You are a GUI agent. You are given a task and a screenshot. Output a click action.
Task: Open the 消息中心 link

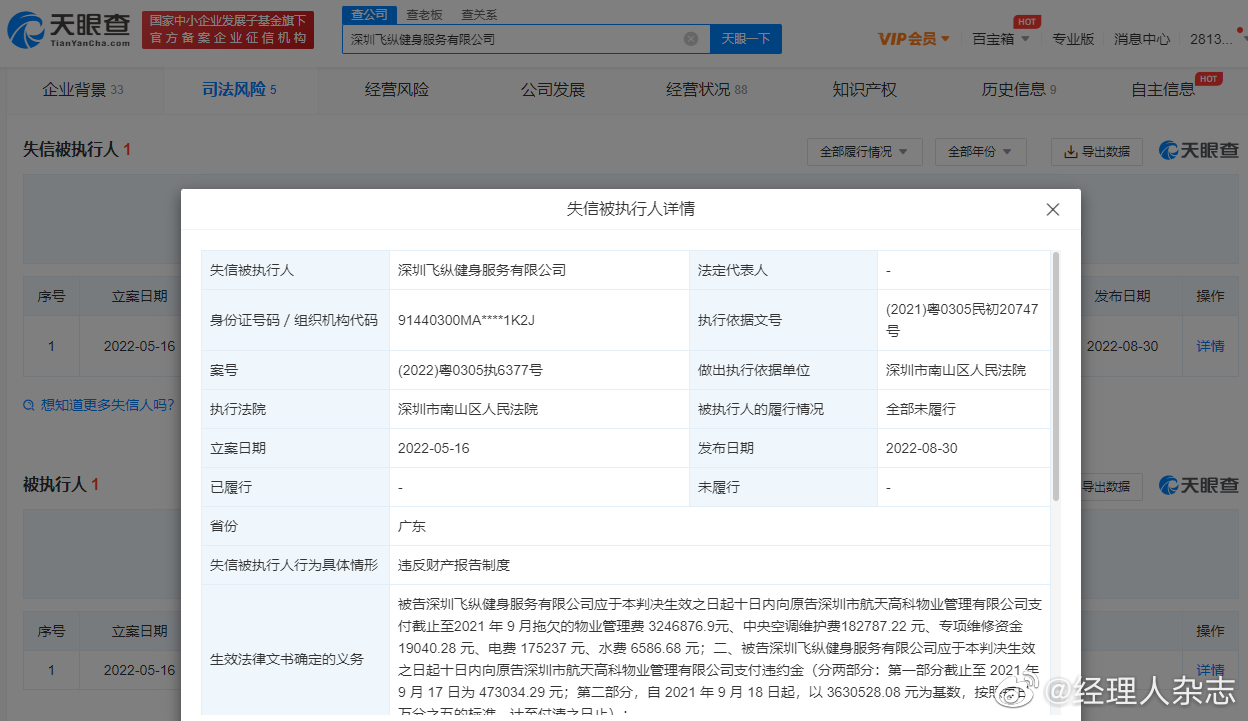pos(1142,39)
